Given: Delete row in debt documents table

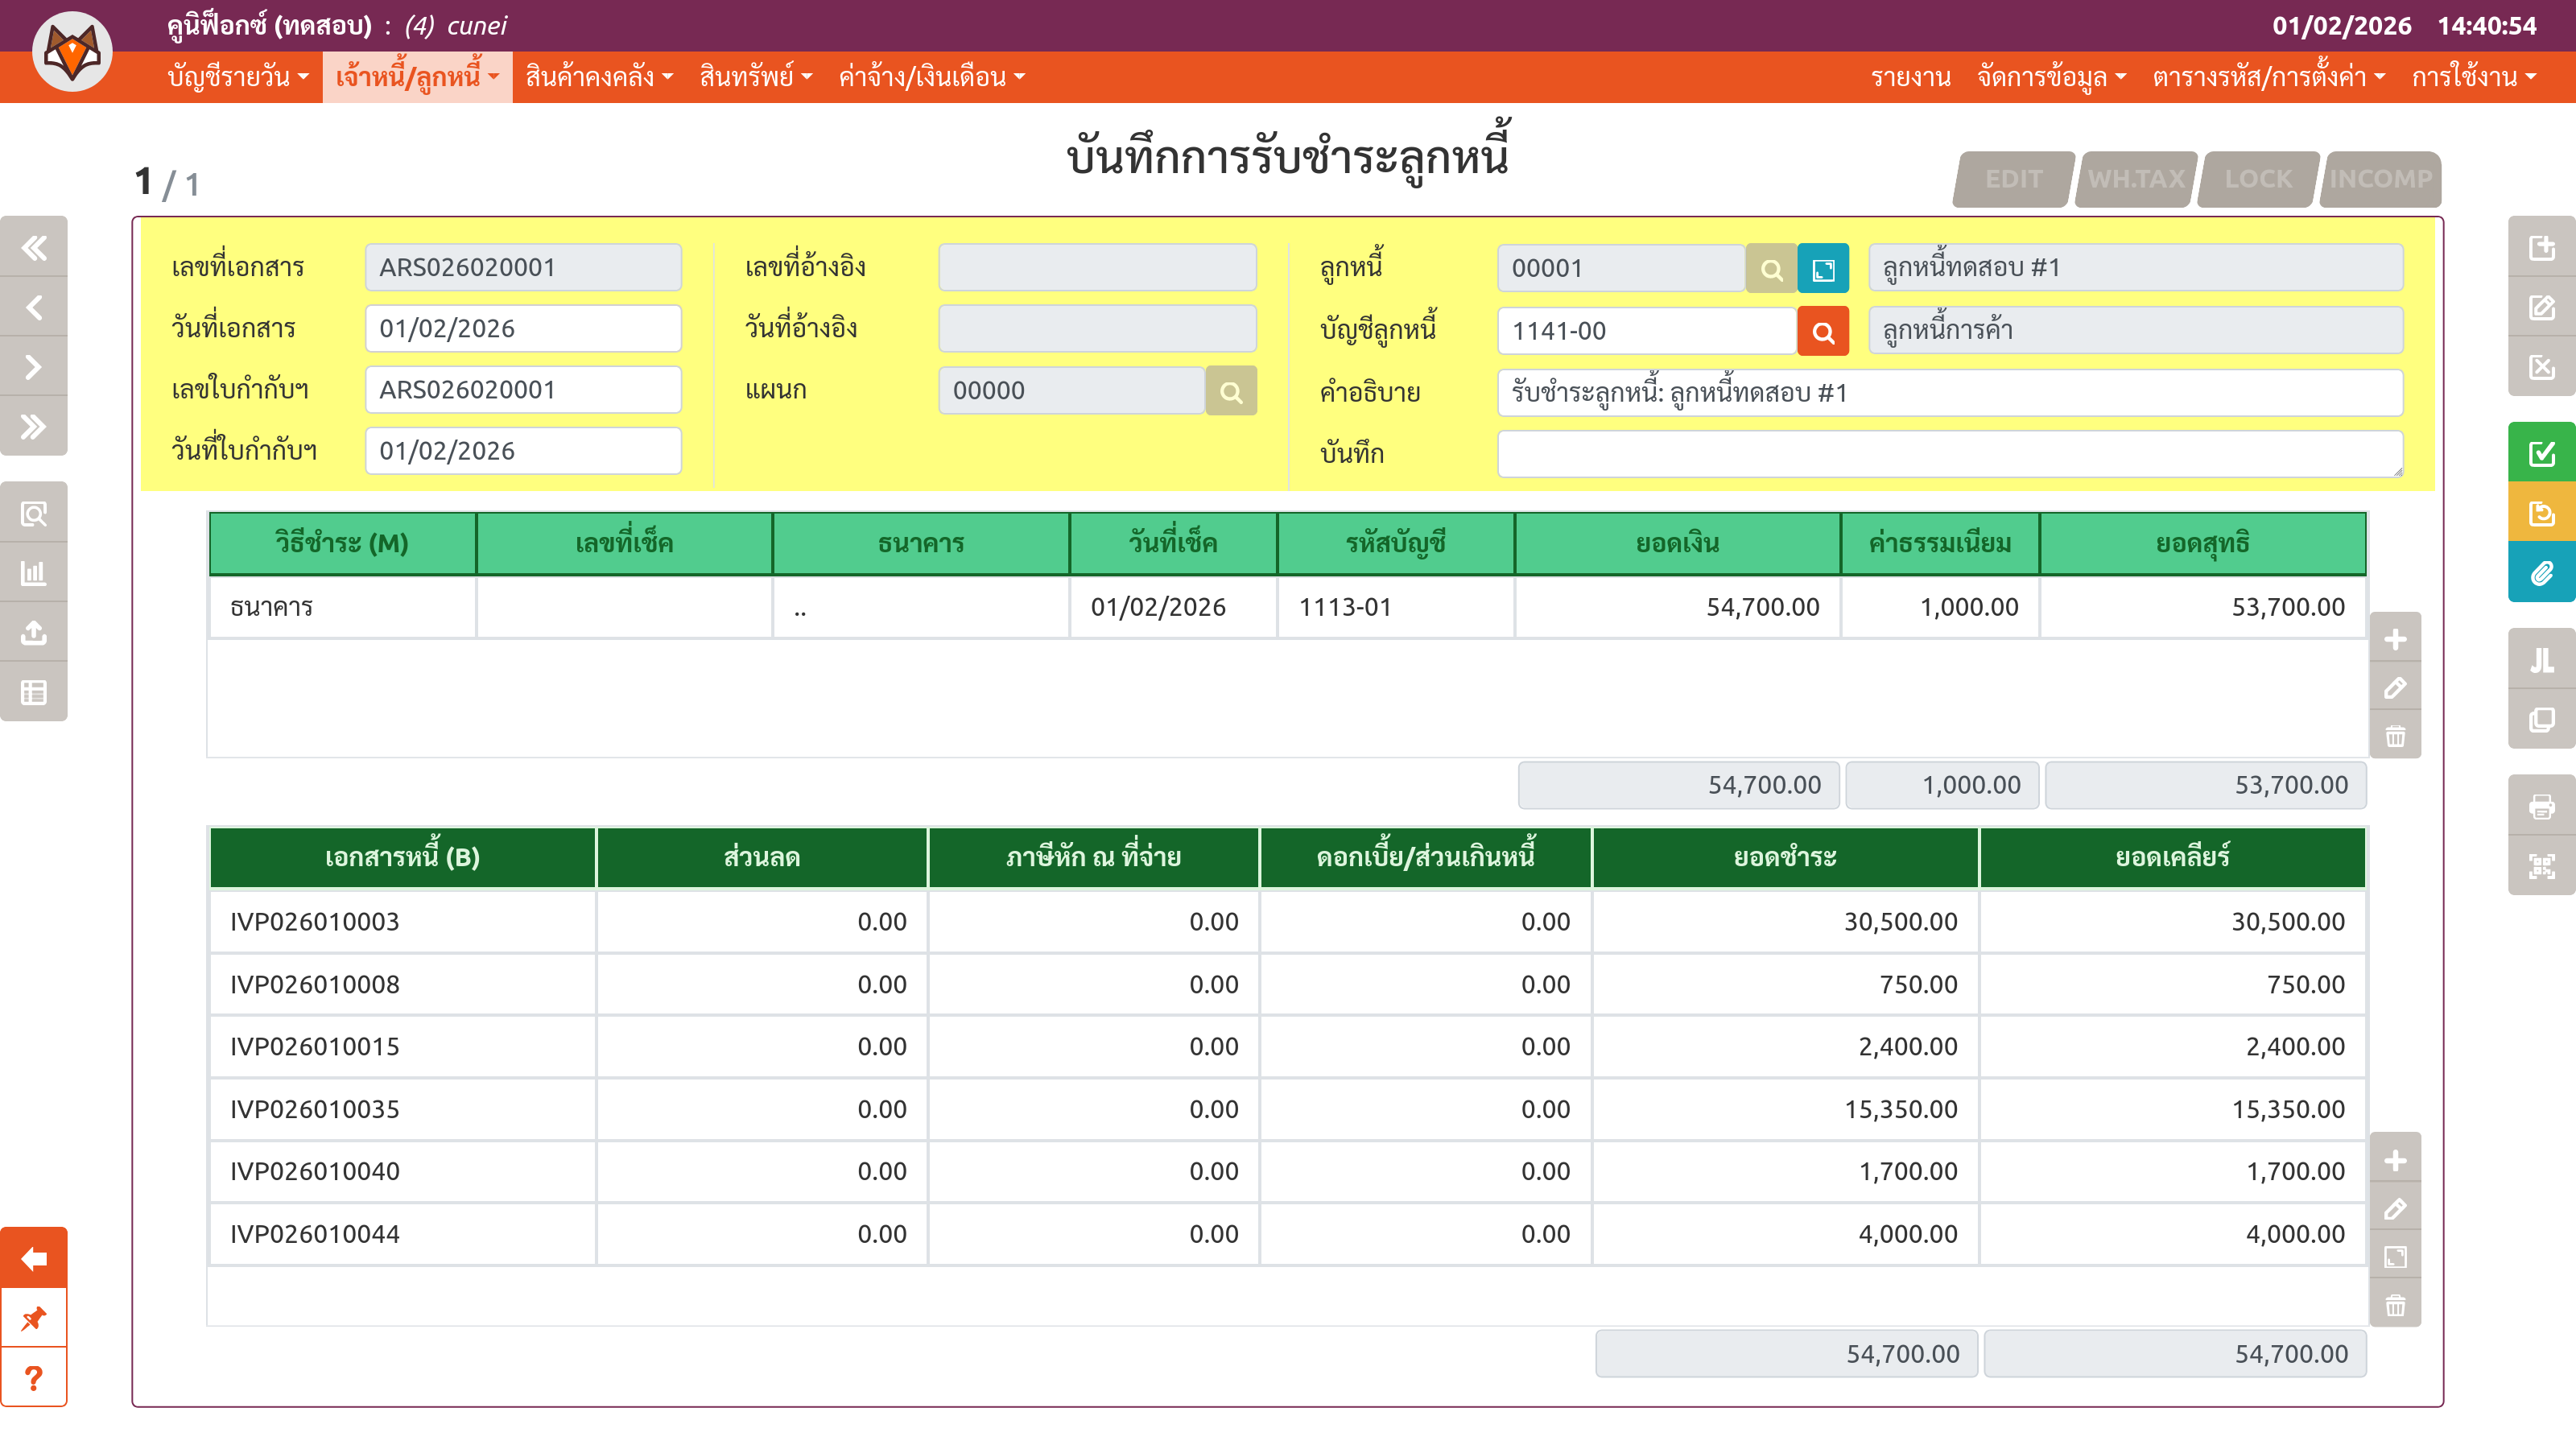Looking at the screenshot, I should tap(2395, 1306).
